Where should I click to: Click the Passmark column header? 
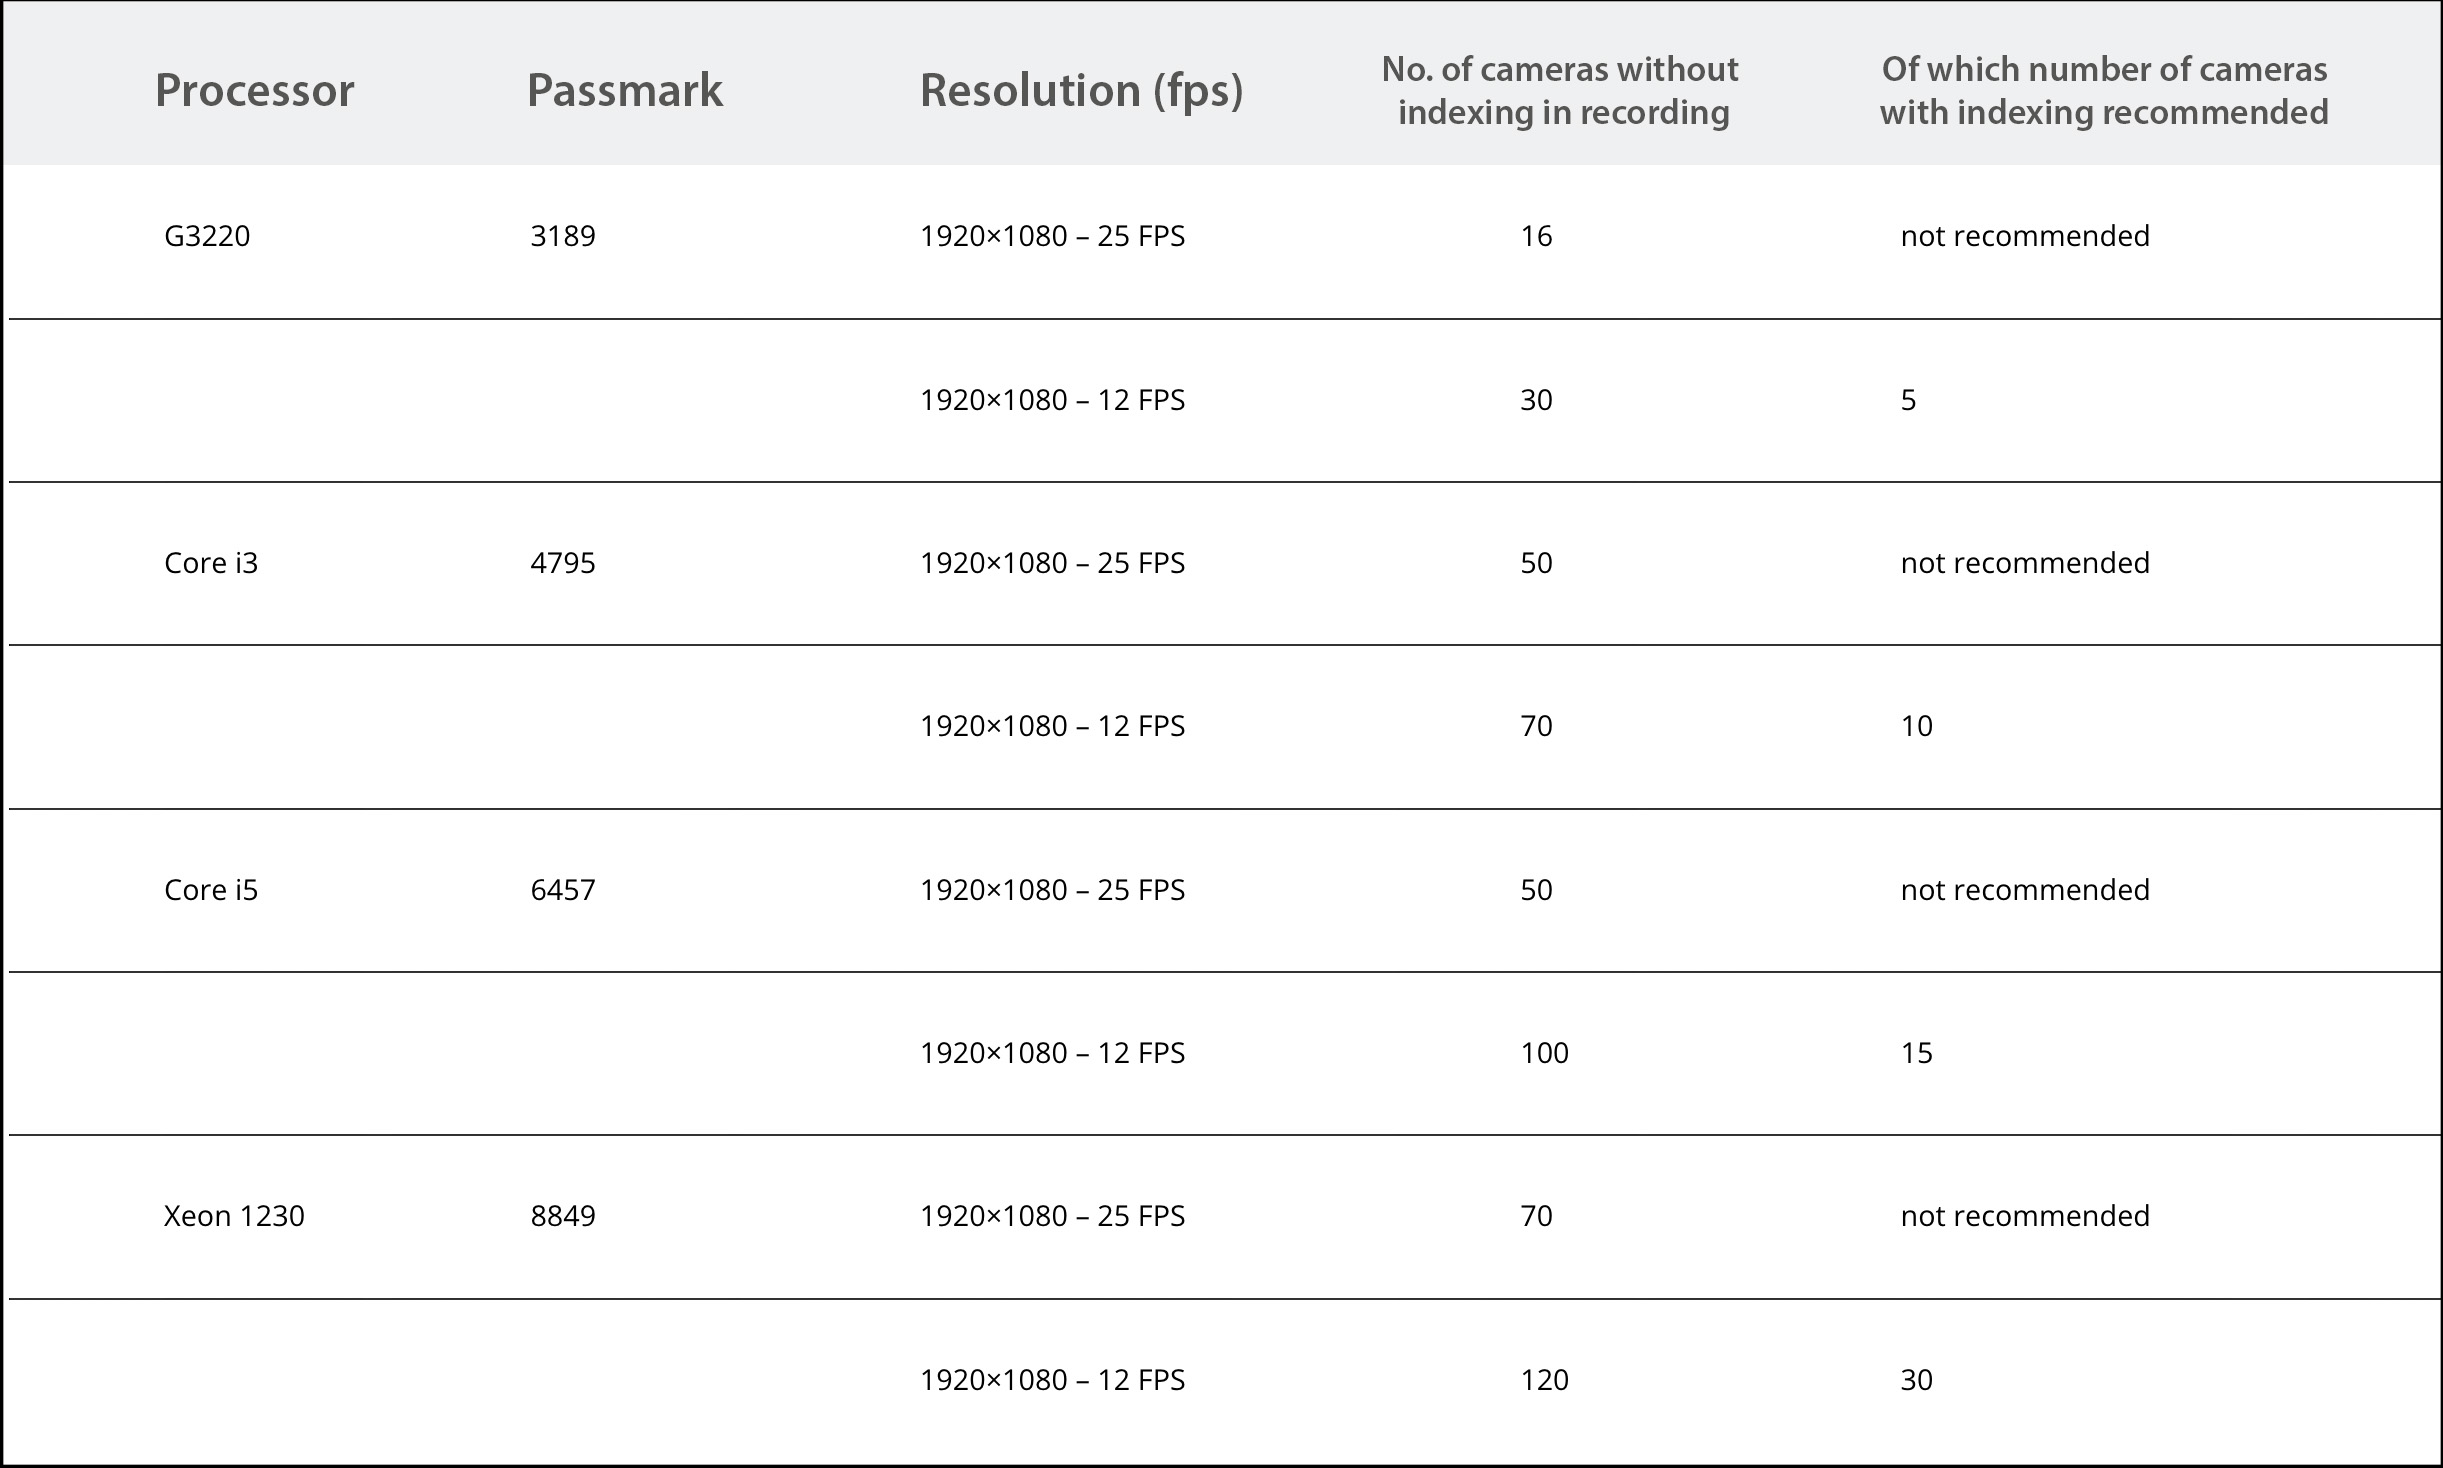pos(624,90)
